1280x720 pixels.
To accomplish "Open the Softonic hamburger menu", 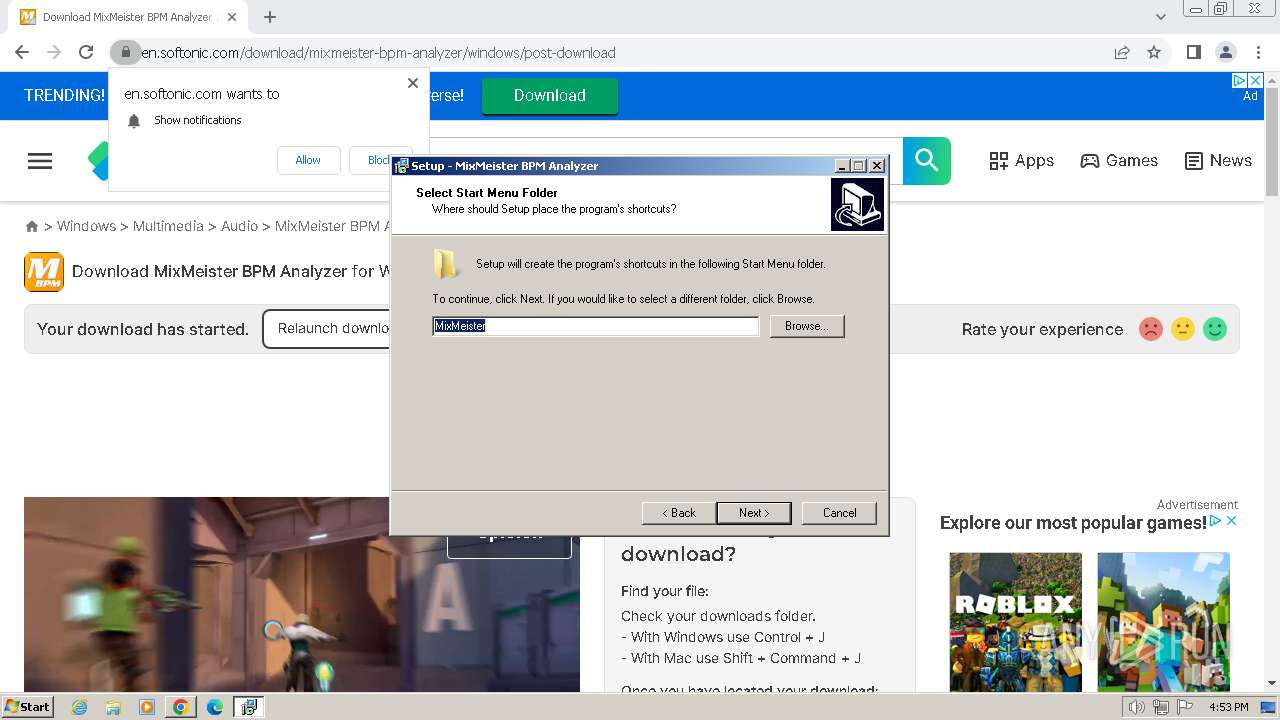I will (40, 161).
